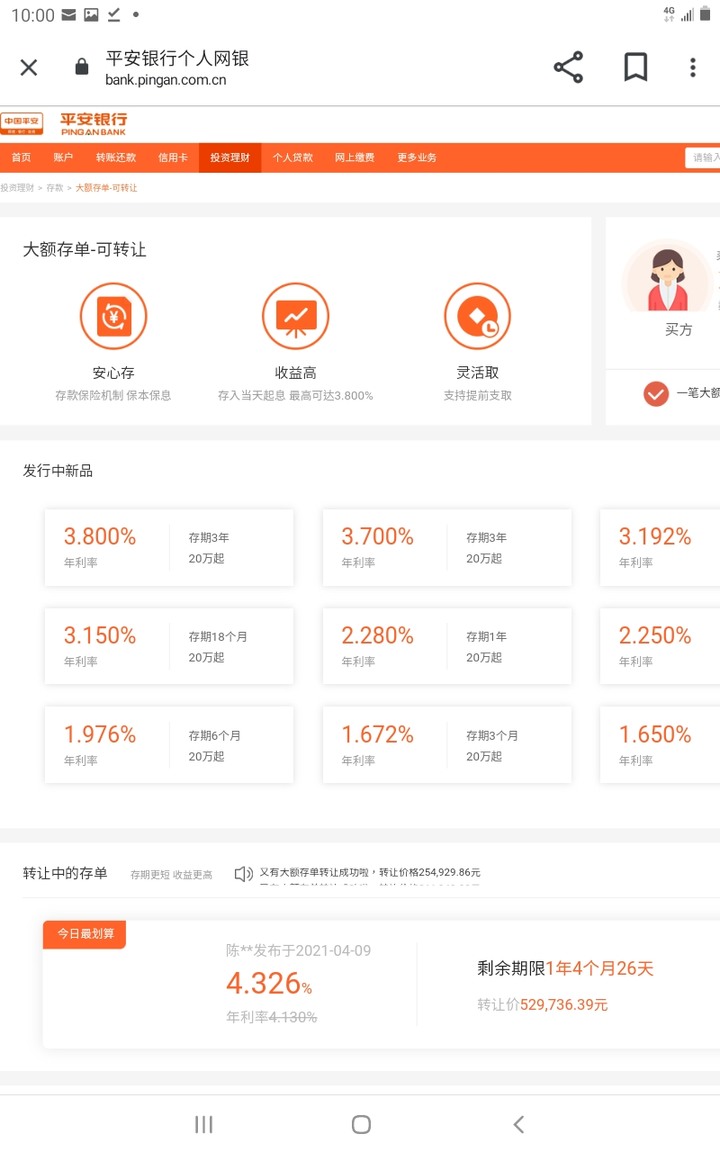Click the bank.pingan.com.cn URL text
Screen dimensions: 720x1152
(x=165, y=80)
